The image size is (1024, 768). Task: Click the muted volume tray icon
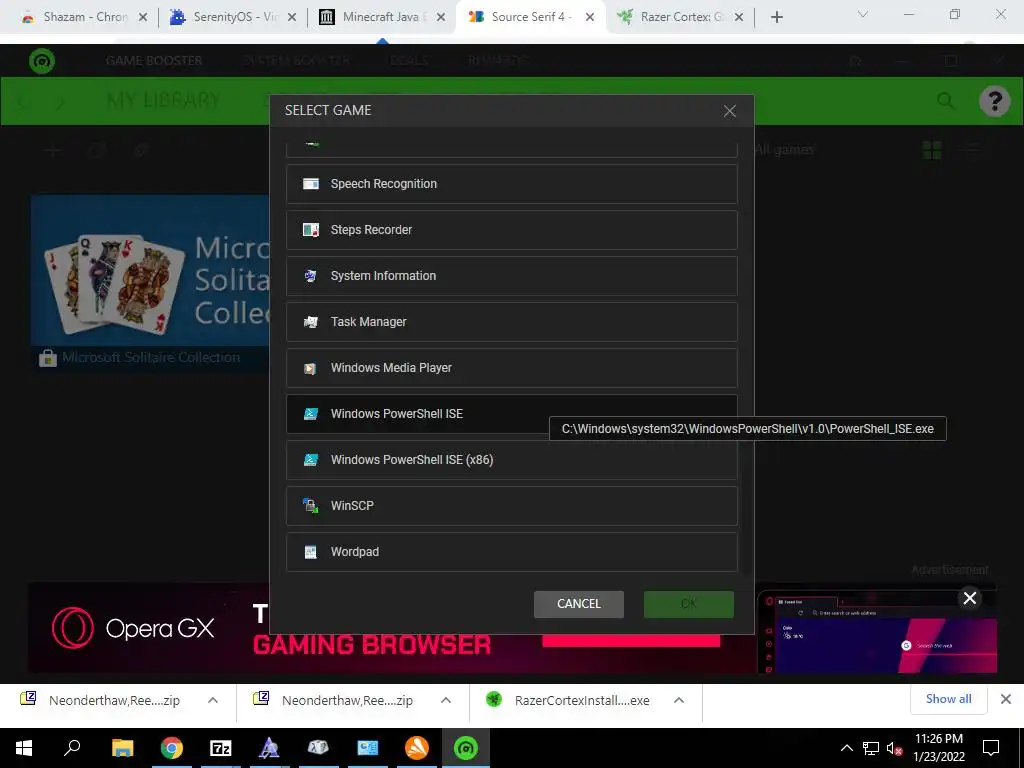[x=894, y=748]
